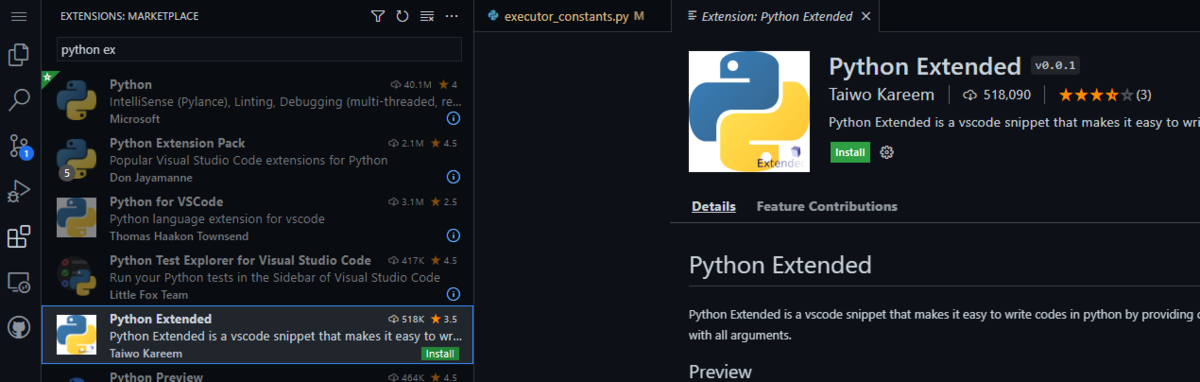Screen dimensions: 1200x382
Task: Filter extensions with the funnel icon
Action: (377, 17)
